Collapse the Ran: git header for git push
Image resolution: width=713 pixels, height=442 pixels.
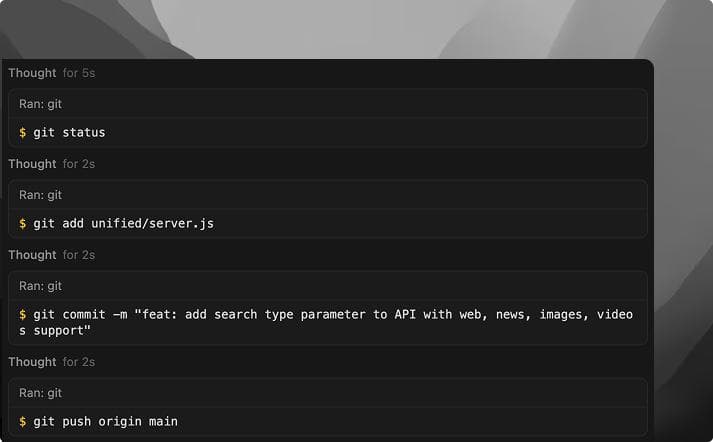coord(41,393)
